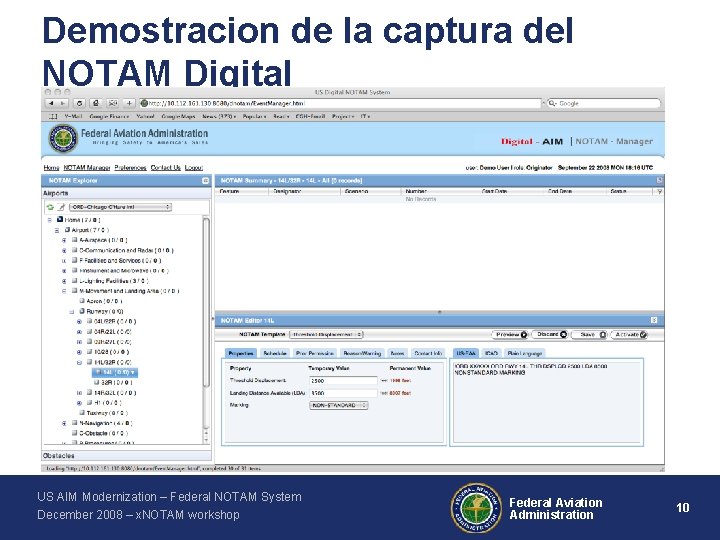Image resolution: width=720 pixels, height=540 pixels.
Task: Click the Discard button
Action: pyautogui.click(x=550, y=335)
